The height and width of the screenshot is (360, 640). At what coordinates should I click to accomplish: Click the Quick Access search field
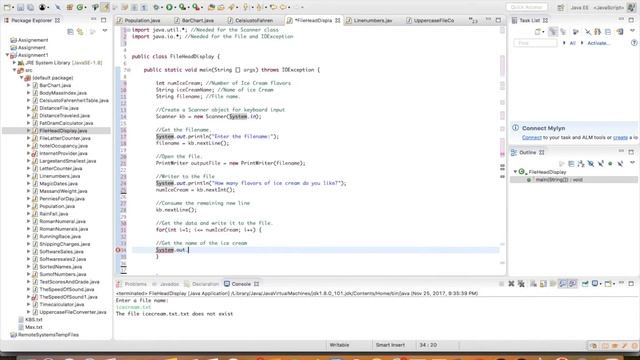527,7
